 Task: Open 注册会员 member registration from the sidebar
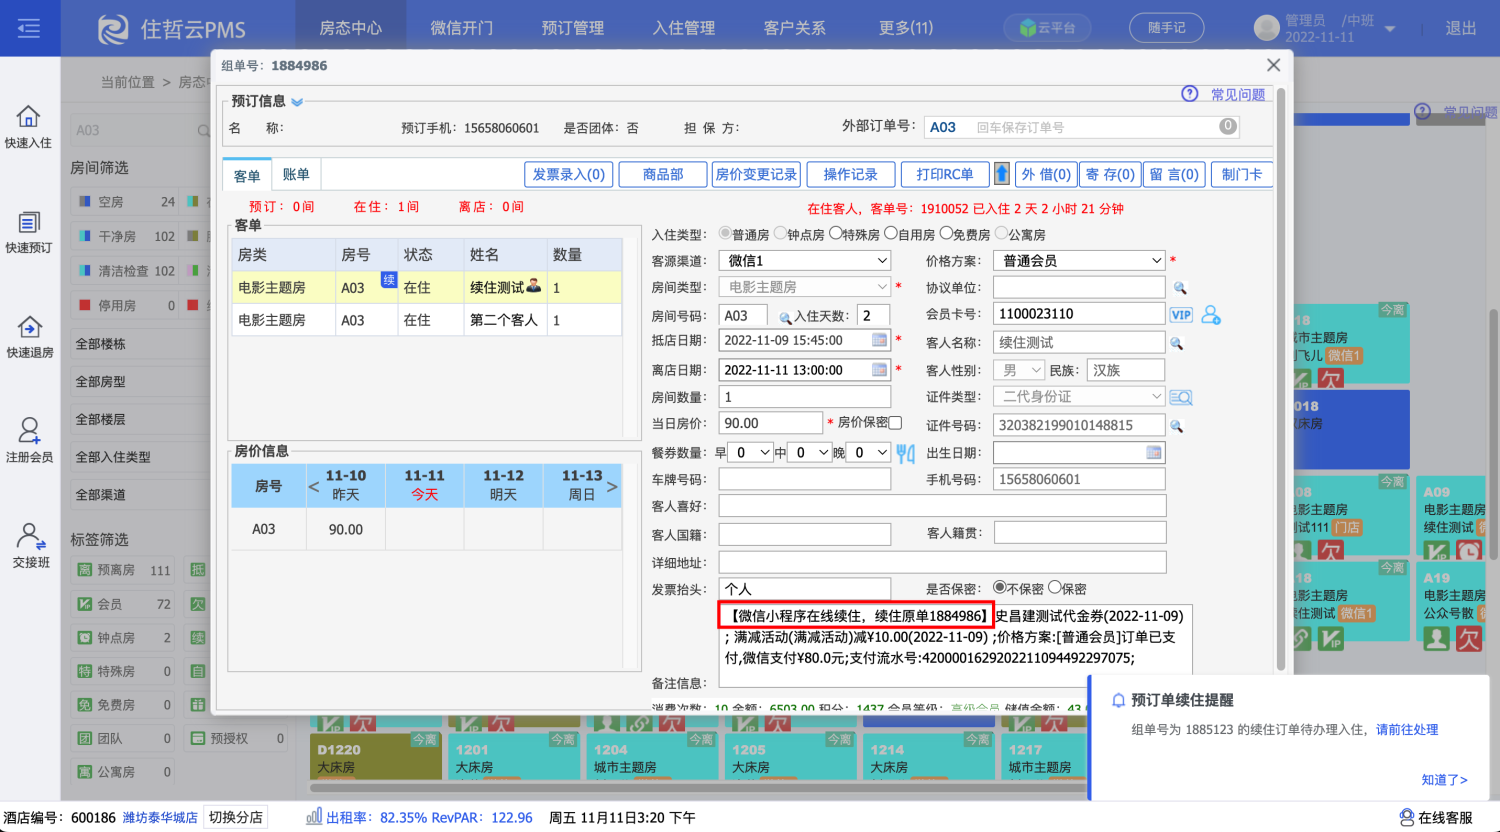pos(29,441)
